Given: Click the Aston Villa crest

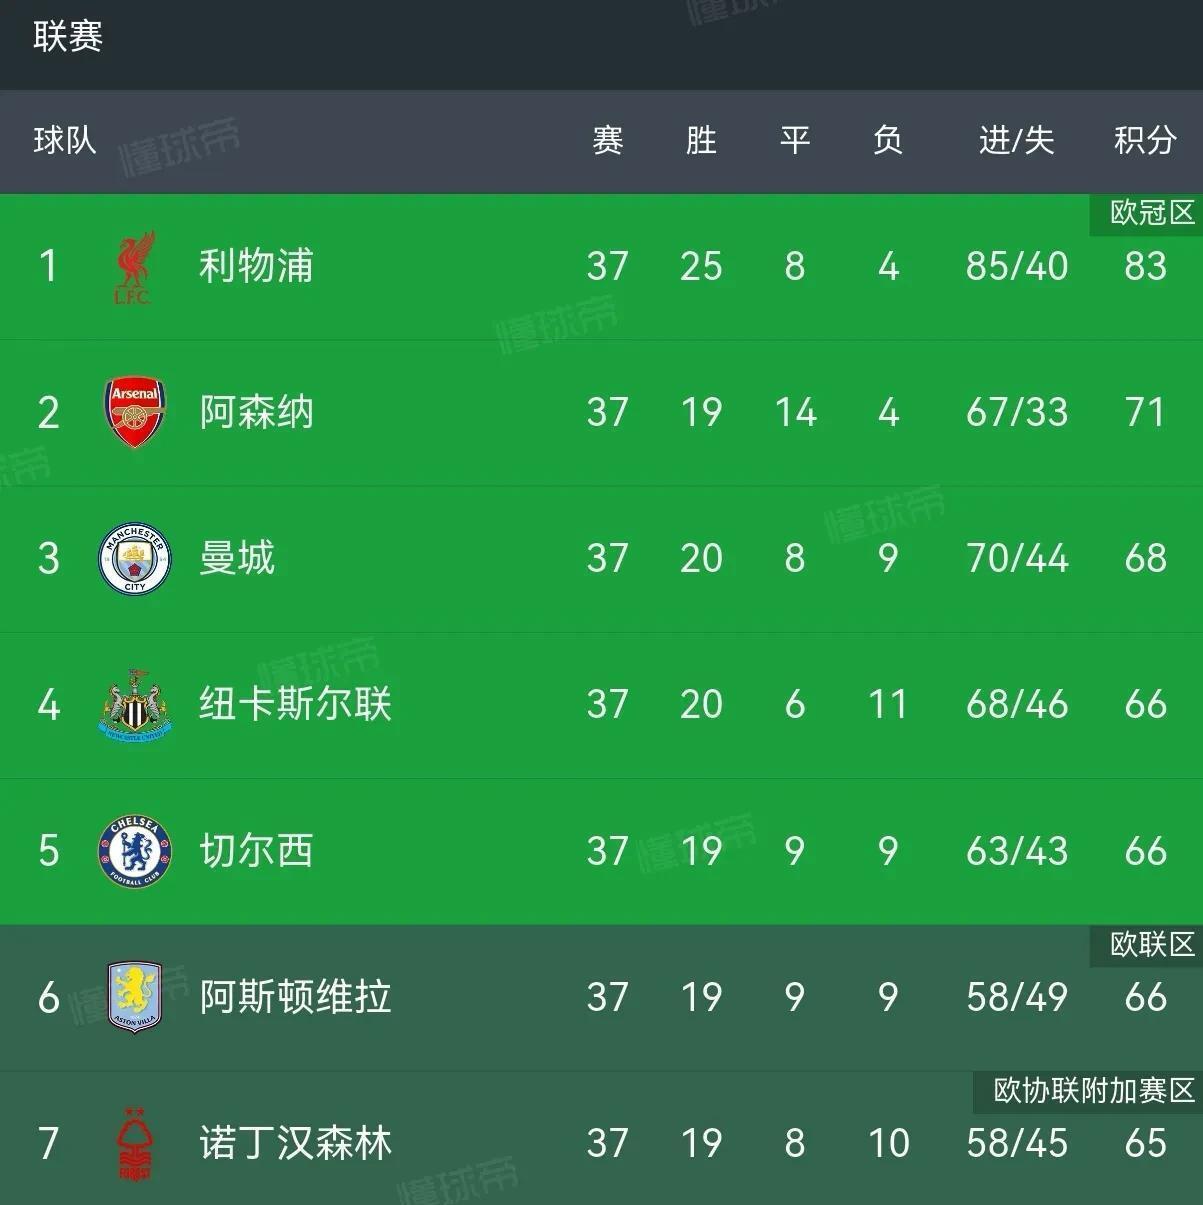Looking at the screenshot, I should 135,997.
